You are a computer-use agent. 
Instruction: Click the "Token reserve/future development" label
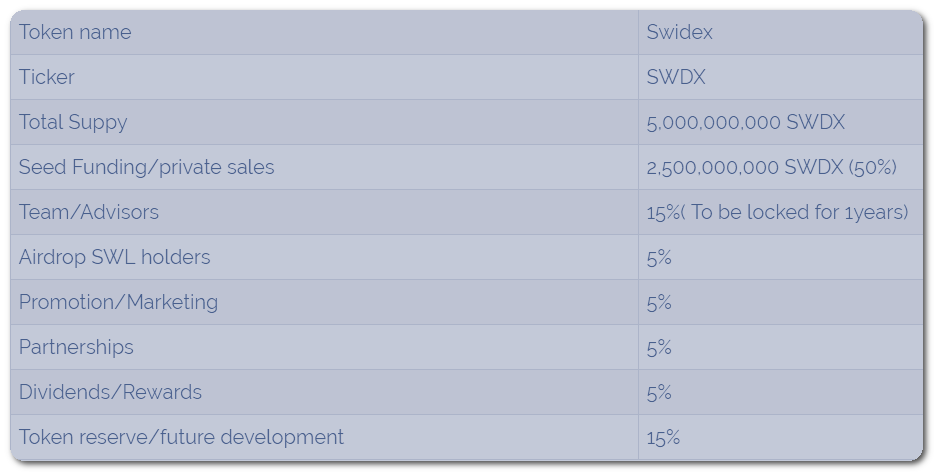(181, 437)
